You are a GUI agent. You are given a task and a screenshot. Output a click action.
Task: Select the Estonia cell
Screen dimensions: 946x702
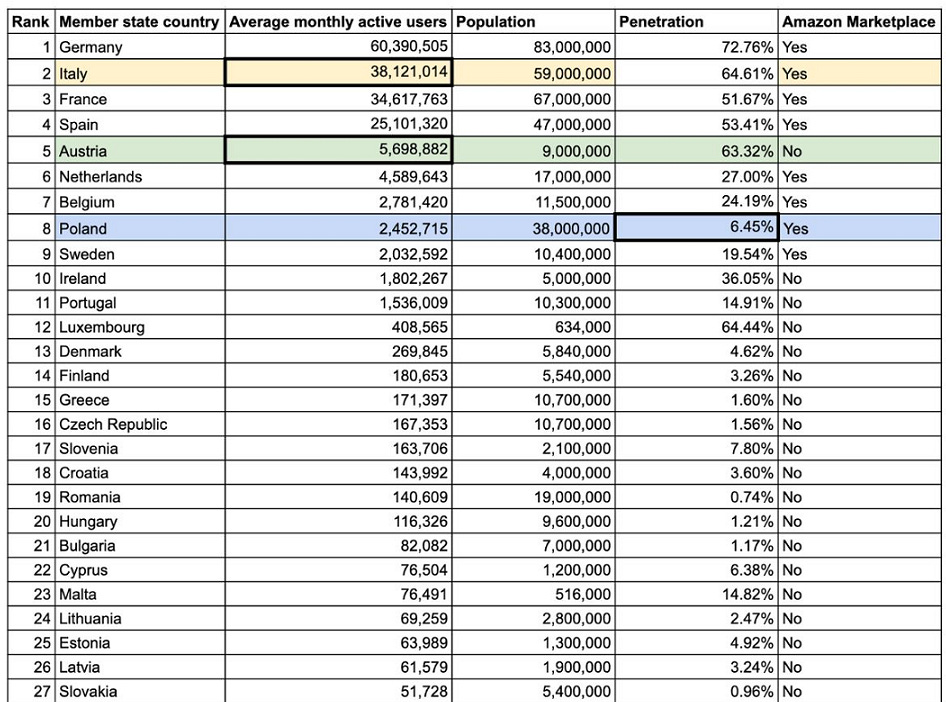tap(140, 642)
